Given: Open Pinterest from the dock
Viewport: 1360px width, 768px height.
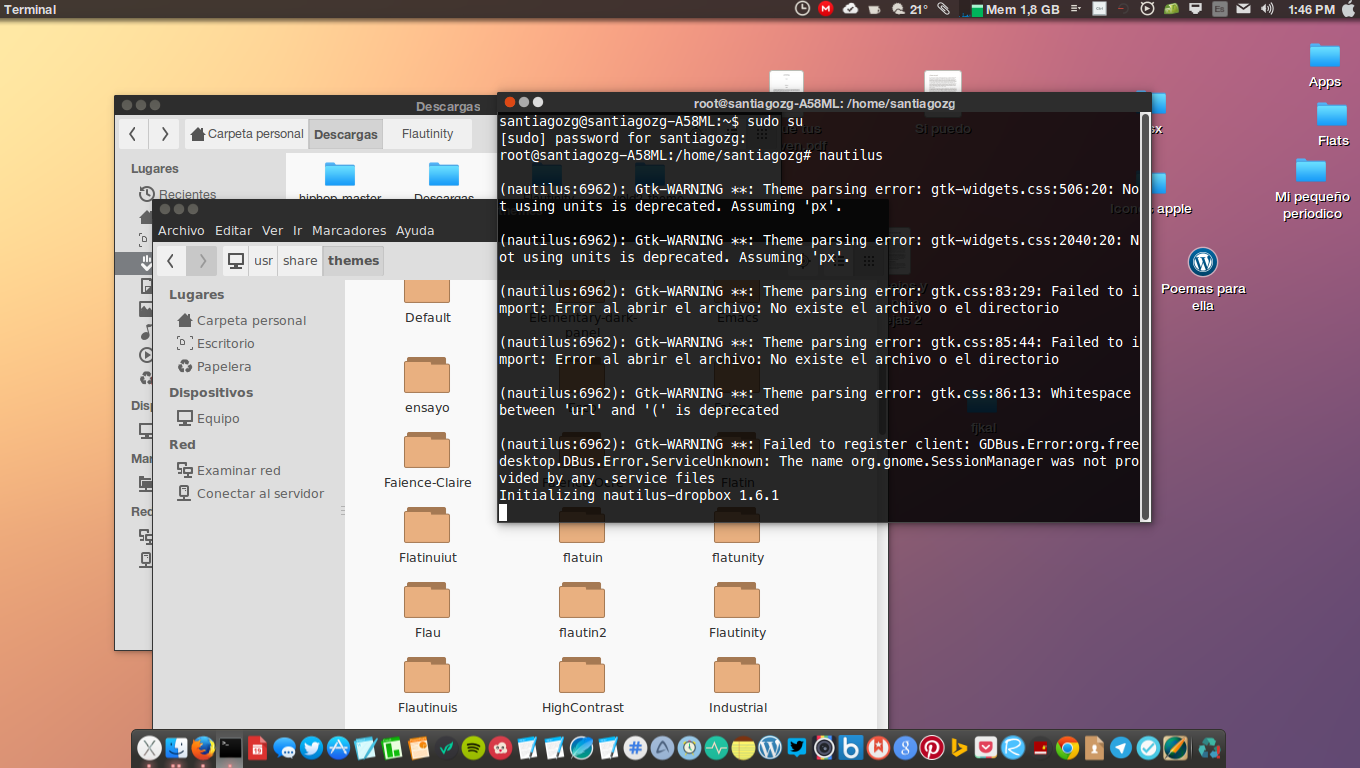Looking at the screenshot, I should 932,747.
